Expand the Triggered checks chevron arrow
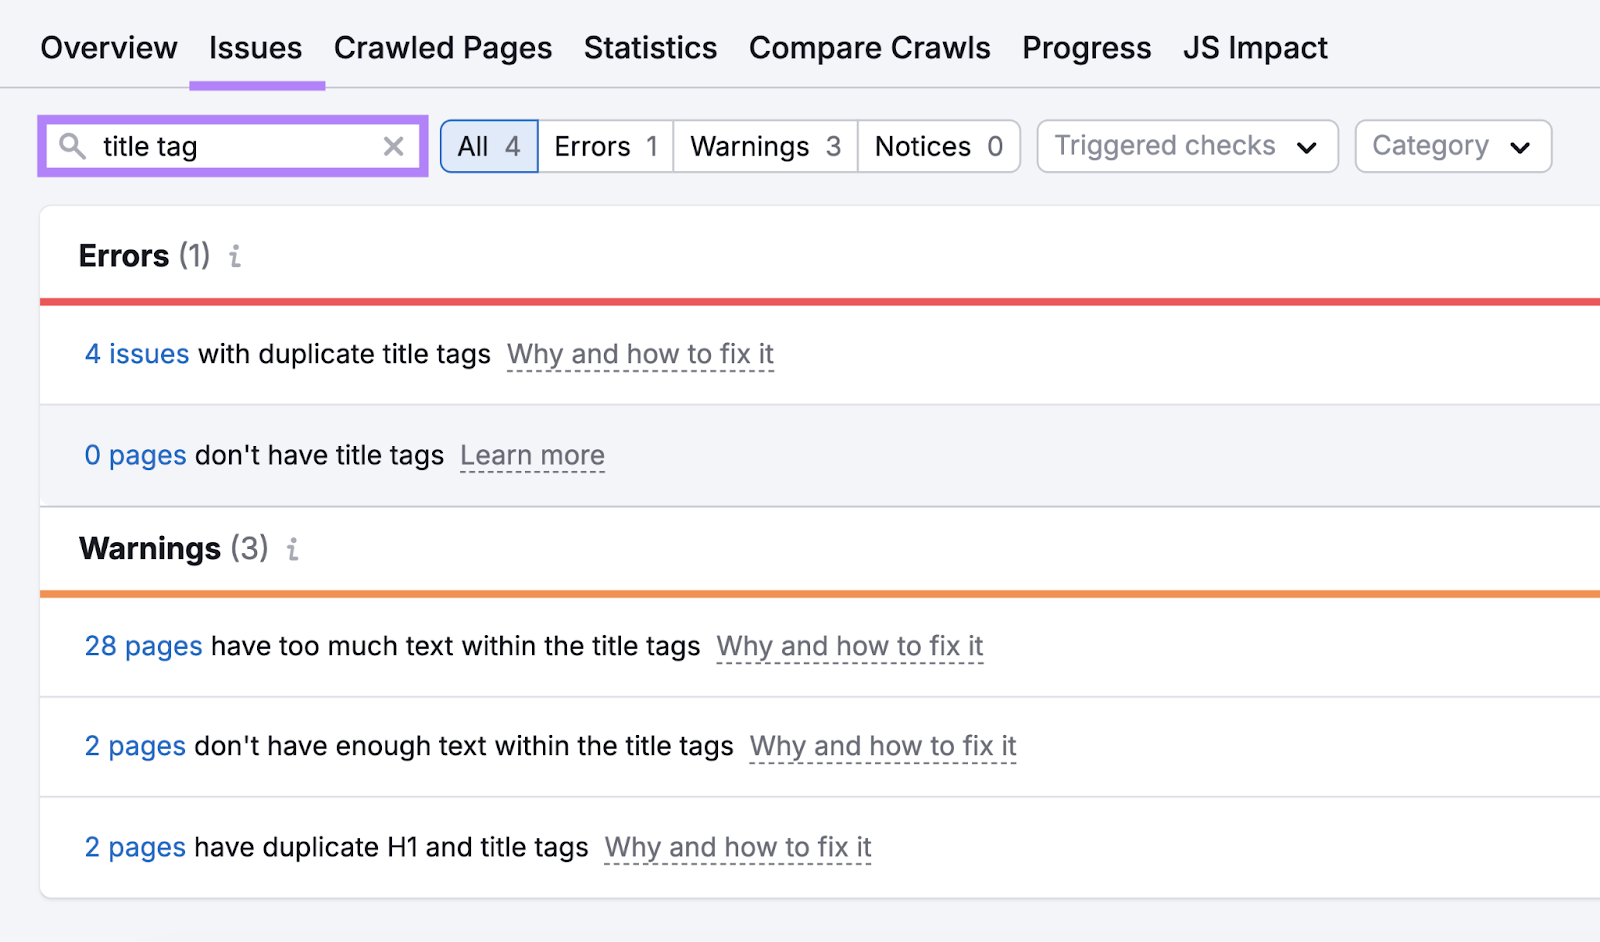 (x=1306, y=146)
